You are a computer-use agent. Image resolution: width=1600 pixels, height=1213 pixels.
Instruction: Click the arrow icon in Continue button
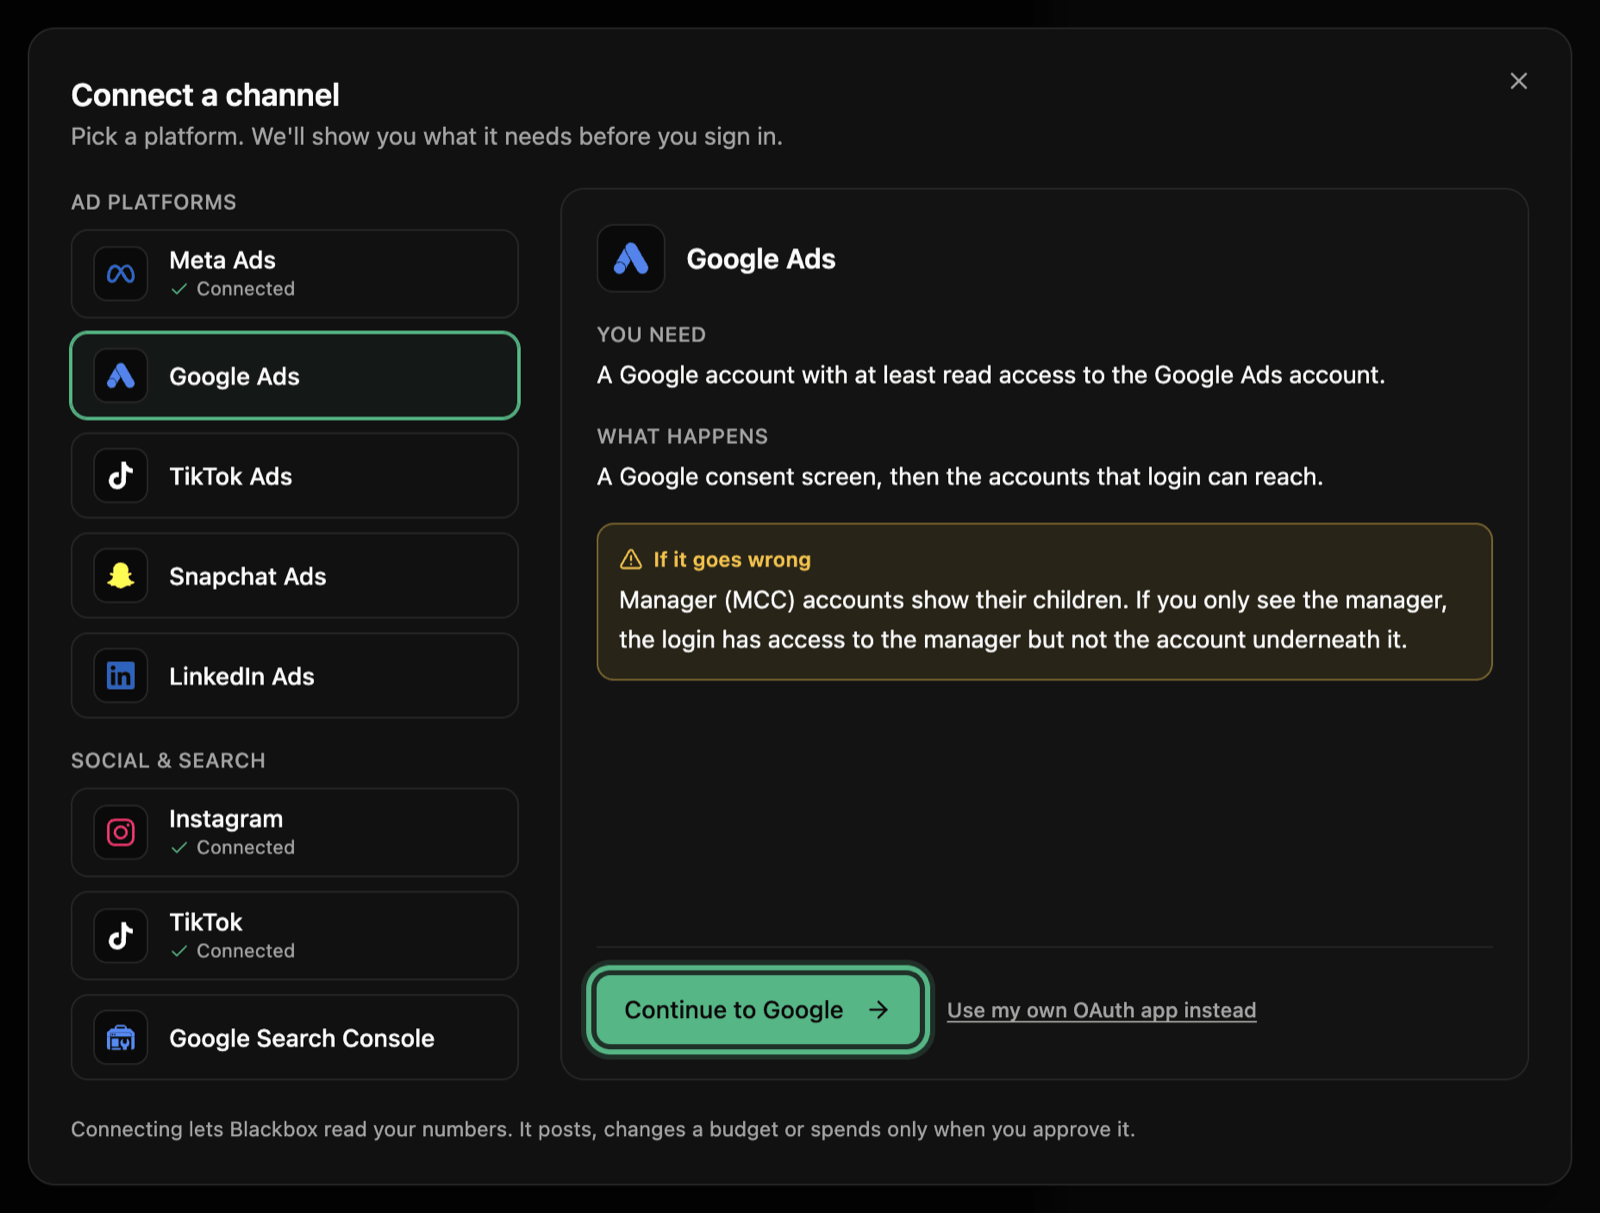click(879, 1010)
